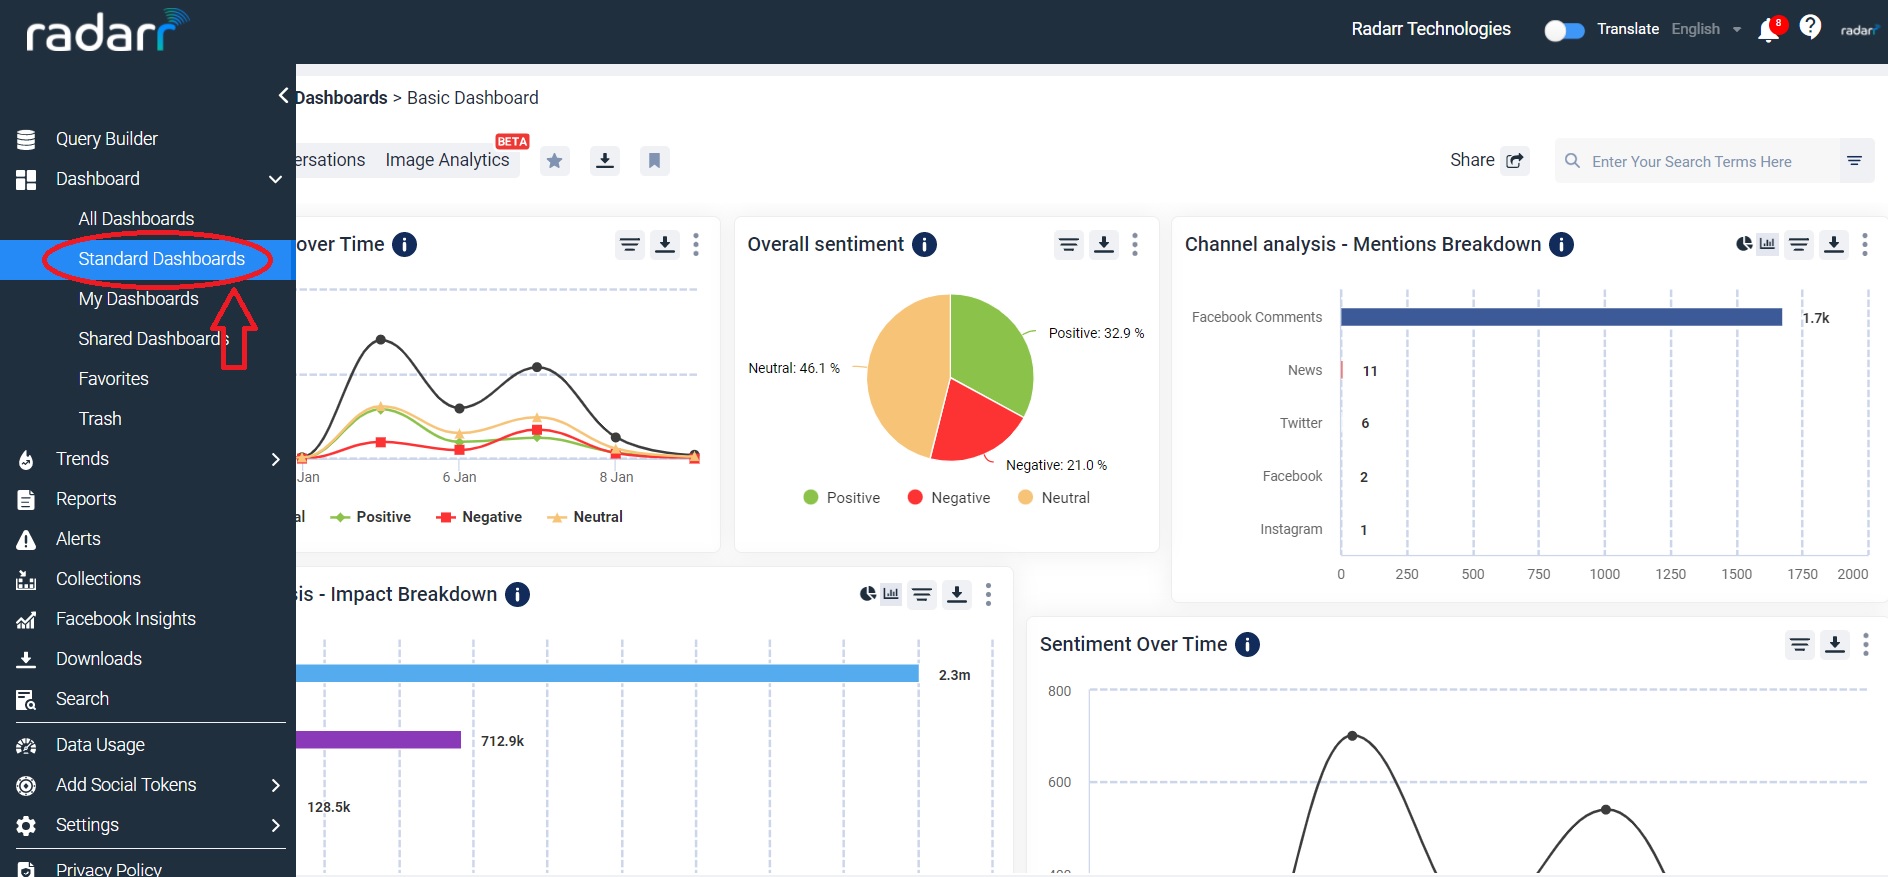Image resolution: width=1888 pixels, height=877 pixels.
Task: Open Facebook Insights
Action: click(126, 619)
